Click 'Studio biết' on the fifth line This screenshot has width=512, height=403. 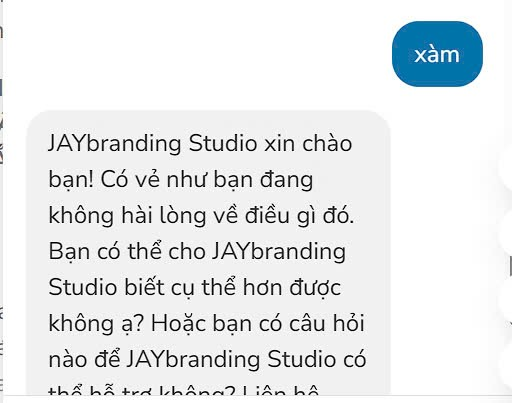point(106,287)
